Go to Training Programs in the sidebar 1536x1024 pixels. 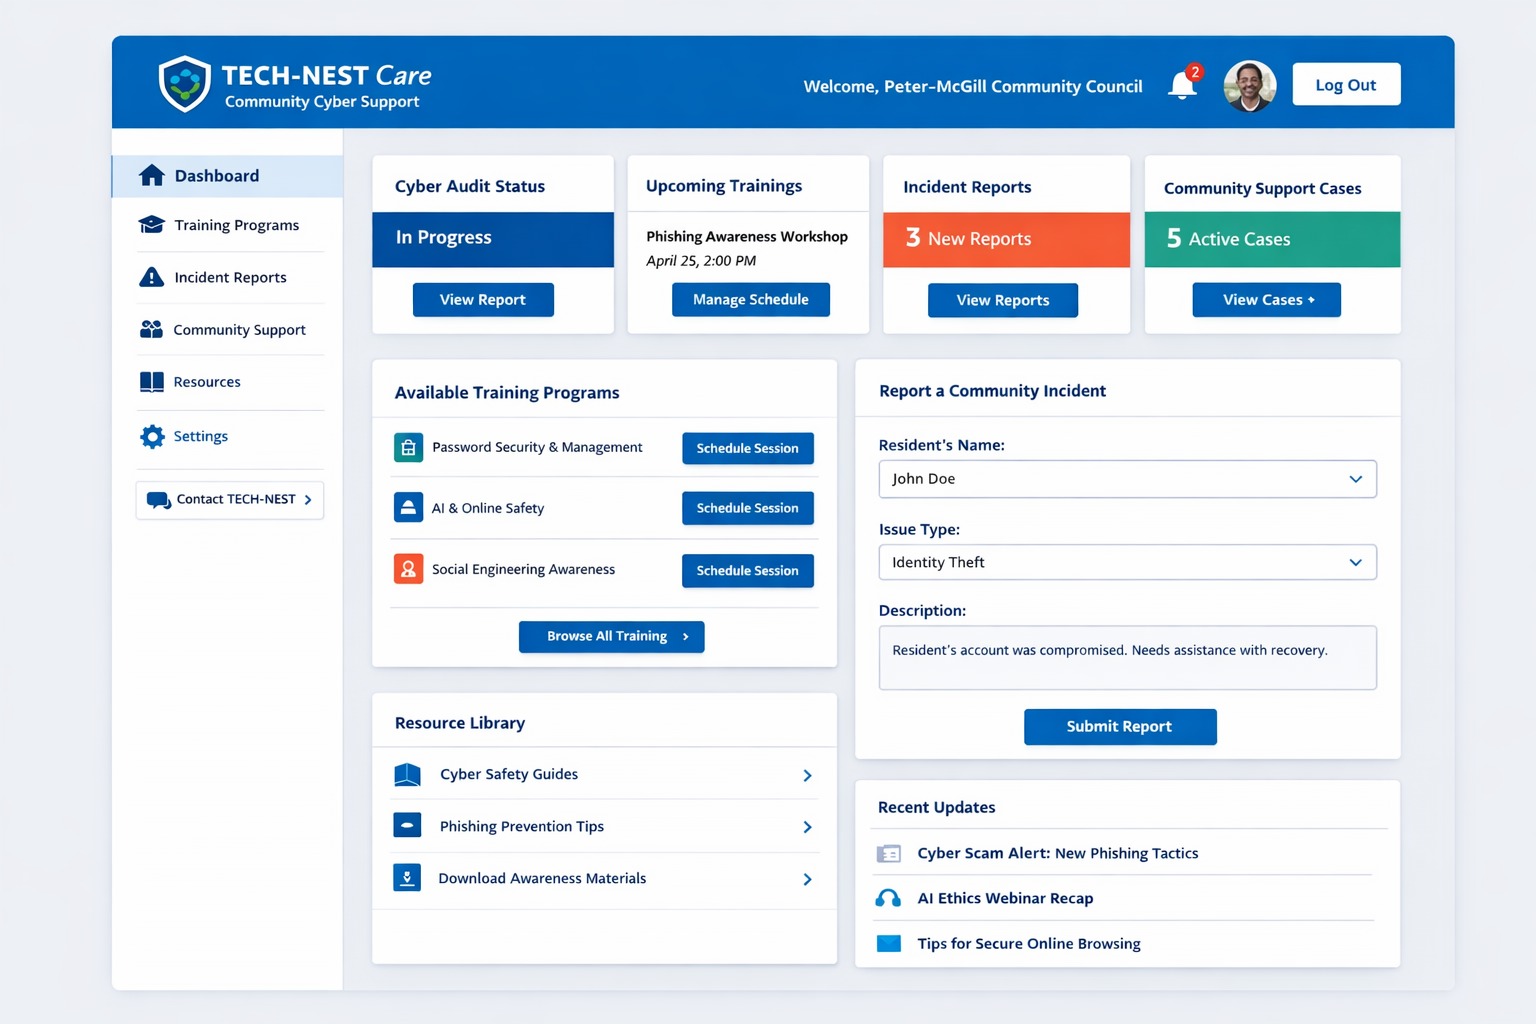coord(236,225)
